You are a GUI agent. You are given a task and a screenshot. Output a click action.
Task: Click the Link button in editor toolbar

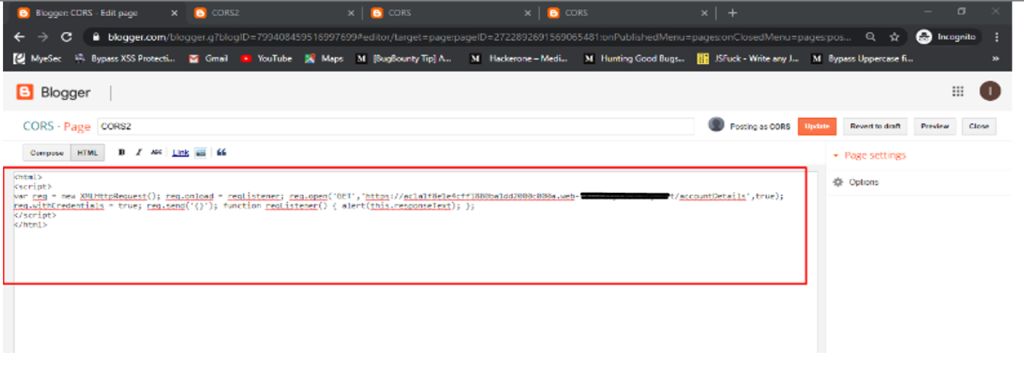pos(180,153)
